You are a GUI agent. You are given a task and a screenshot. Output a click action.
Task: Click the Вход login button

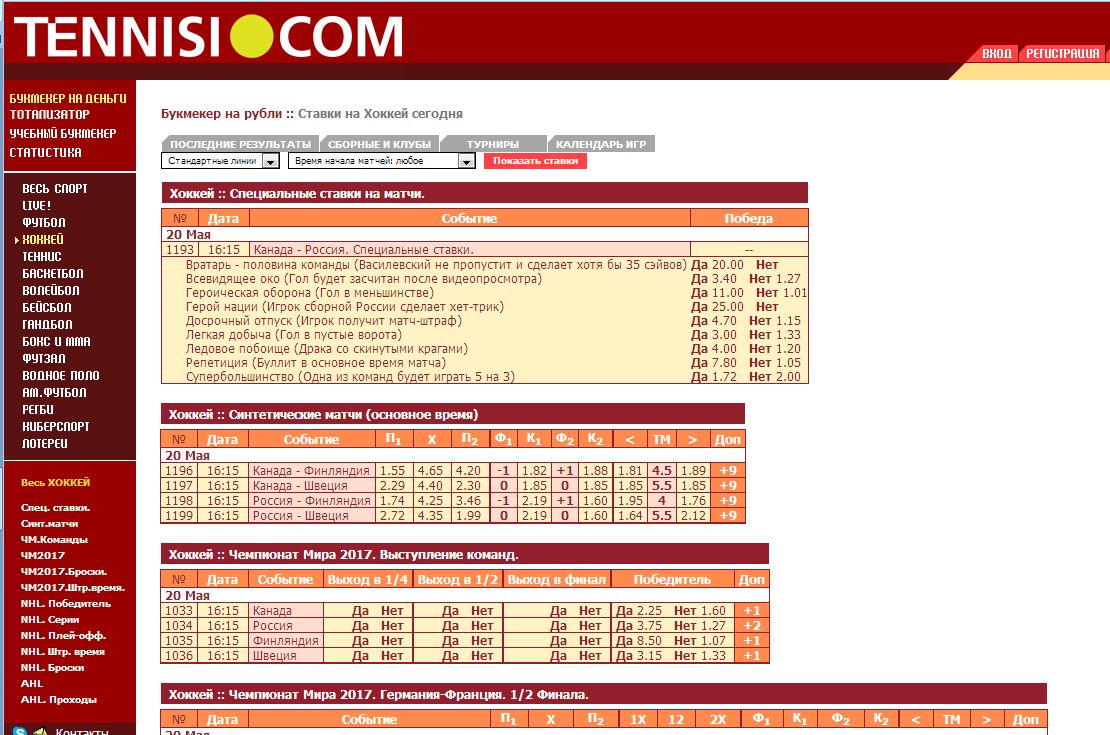pos(995,54)
